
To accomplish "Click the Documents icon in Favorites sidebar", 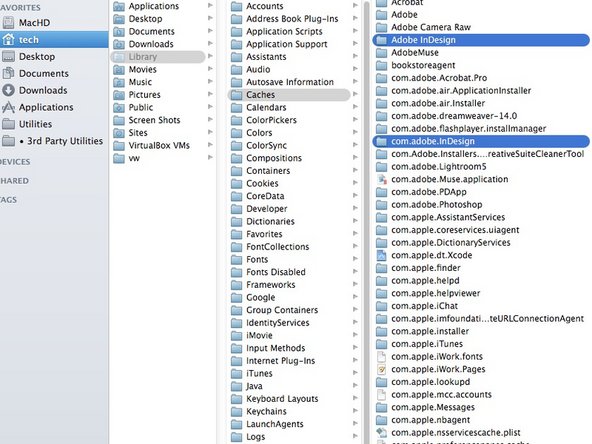I will [8, 73].
